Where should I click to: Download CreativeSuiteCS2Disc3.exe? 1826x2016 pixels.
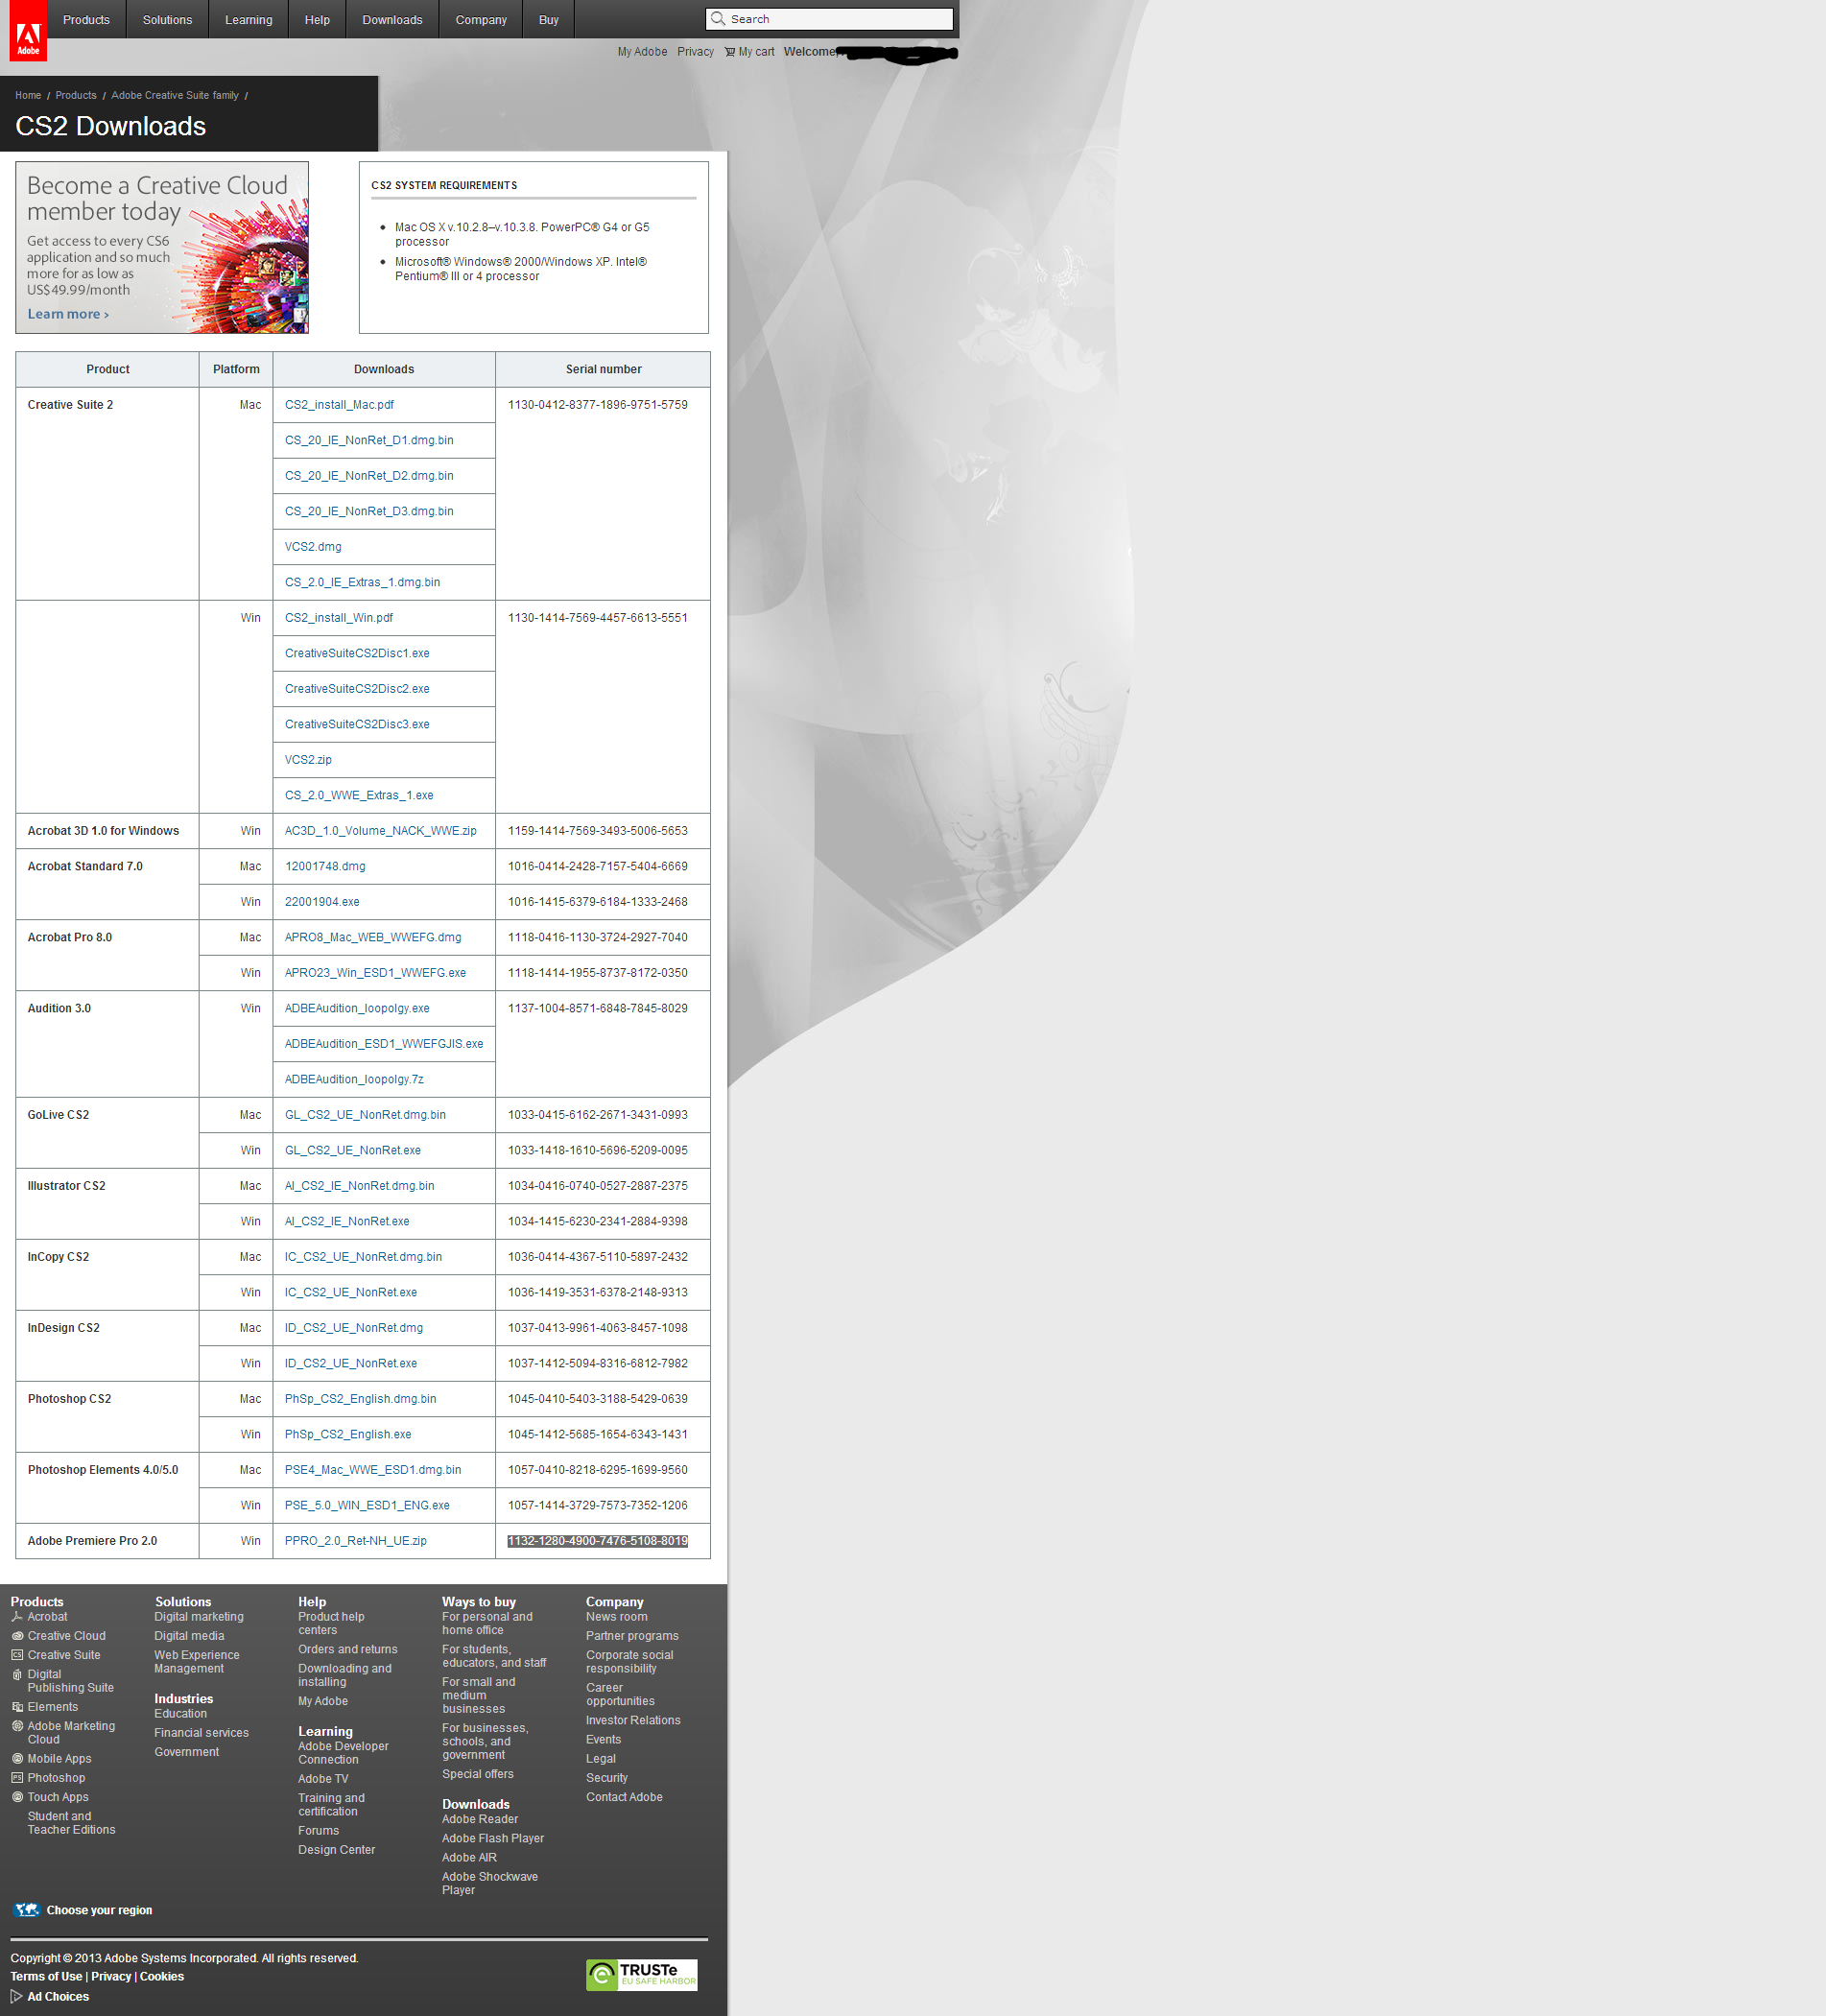(x=357, y=724)
